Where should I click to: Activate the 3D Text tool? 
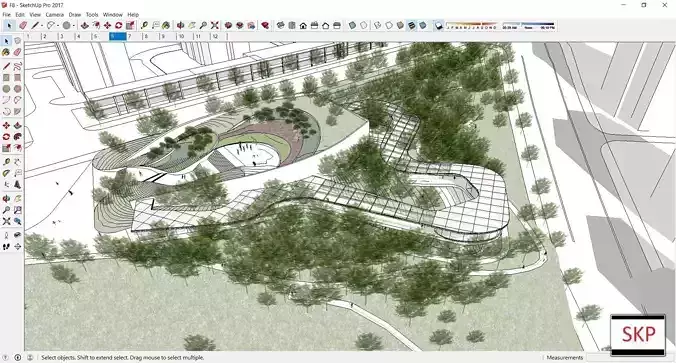point(17,185)
